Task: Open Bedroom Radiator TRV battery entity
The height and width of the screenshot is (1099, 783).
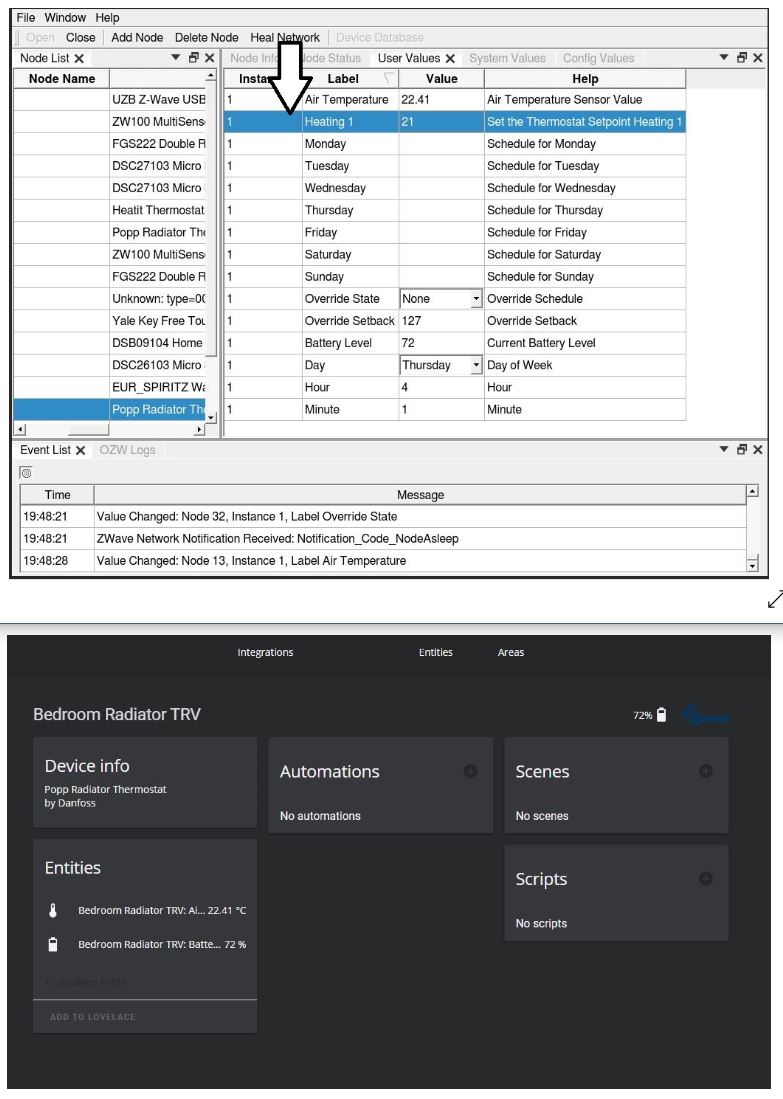Action: point(146,945)
